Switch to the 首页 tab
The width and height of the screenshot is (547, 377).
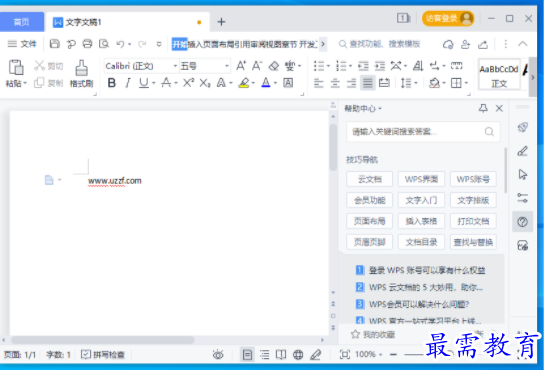tap(22, 22)
